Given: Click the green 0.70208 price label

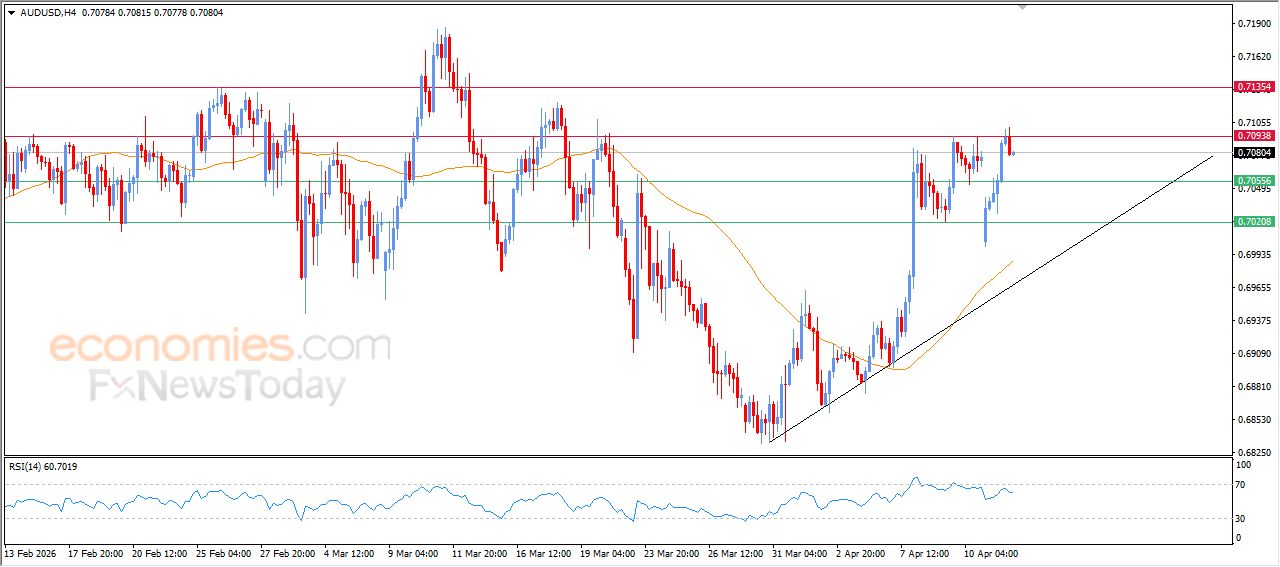Looking at the screenshot, I should pos(1254,222).
